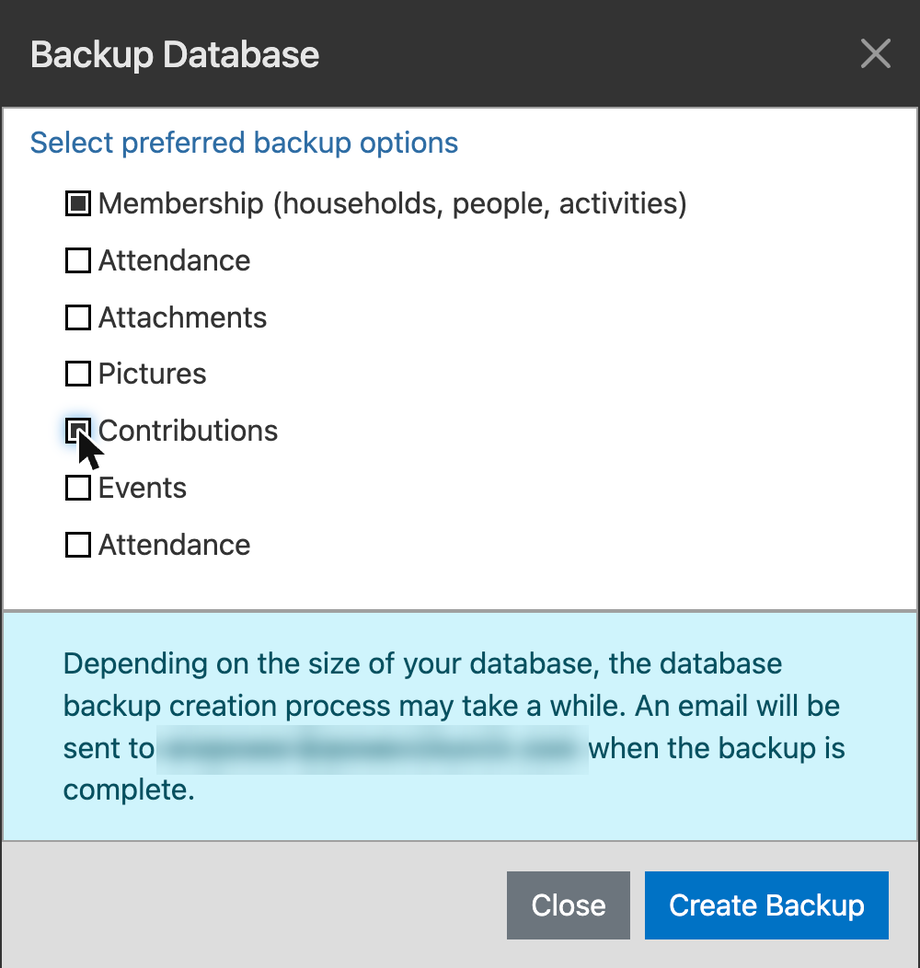Toggle the Contributions checkbox
The width and height of the screenshot is (920, 968).
(x=78, y=431)
